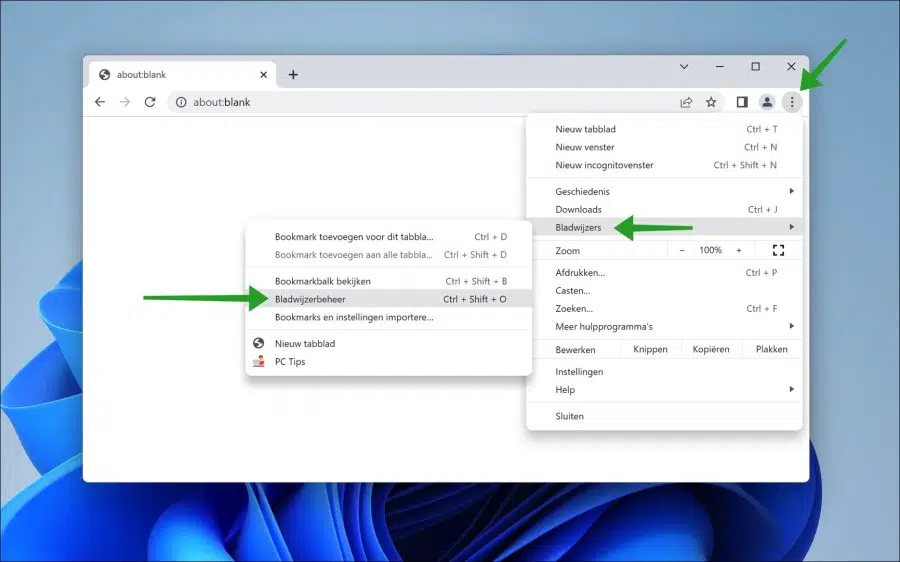The height and width of the screenshot is (562, 900).
Task: Choose Zoeken... in the menu
Action: (x=664, y=308)
